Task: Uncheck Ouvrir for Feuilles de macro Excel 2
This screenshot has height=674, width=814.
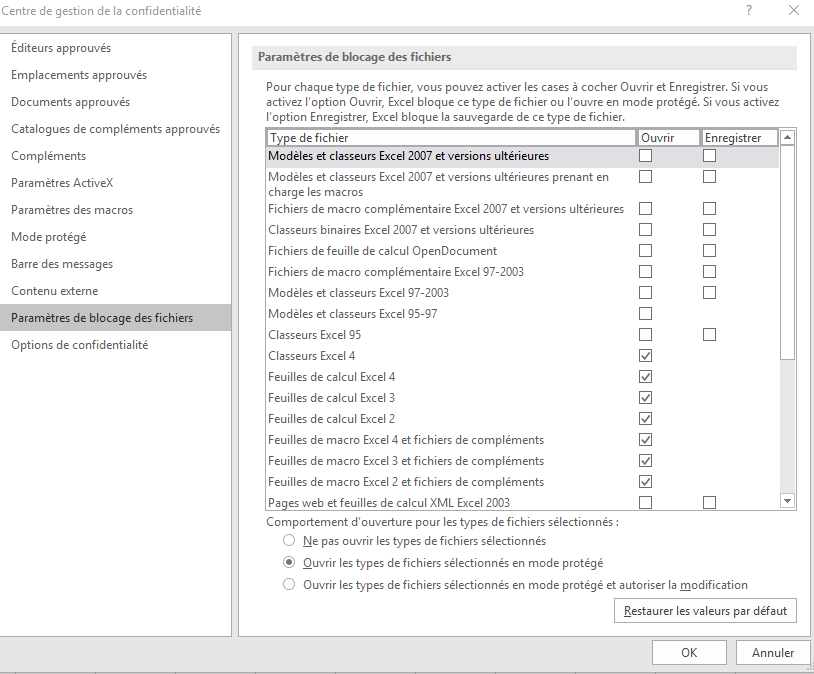Action: point(645,482)
